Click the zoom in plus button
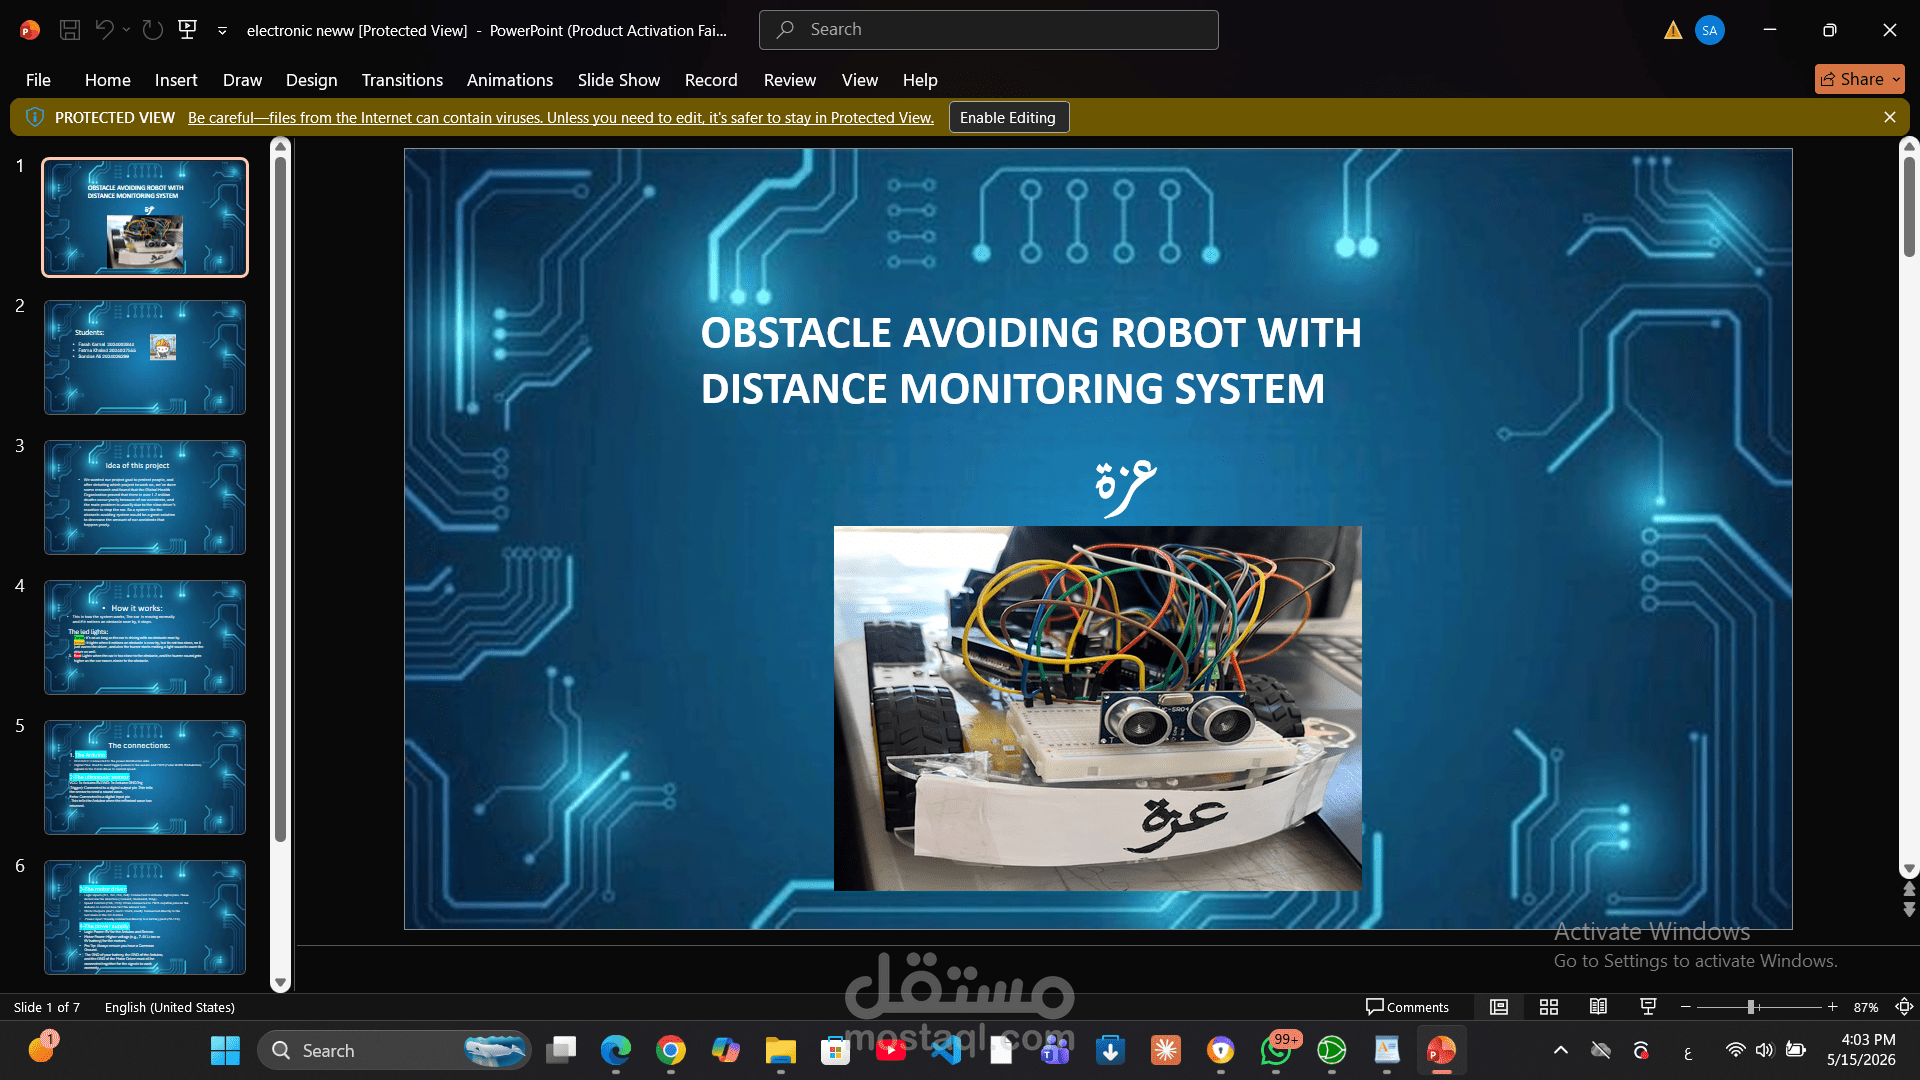The height and width of the screenshot is (1080, 1920). coord(1833,1007)
